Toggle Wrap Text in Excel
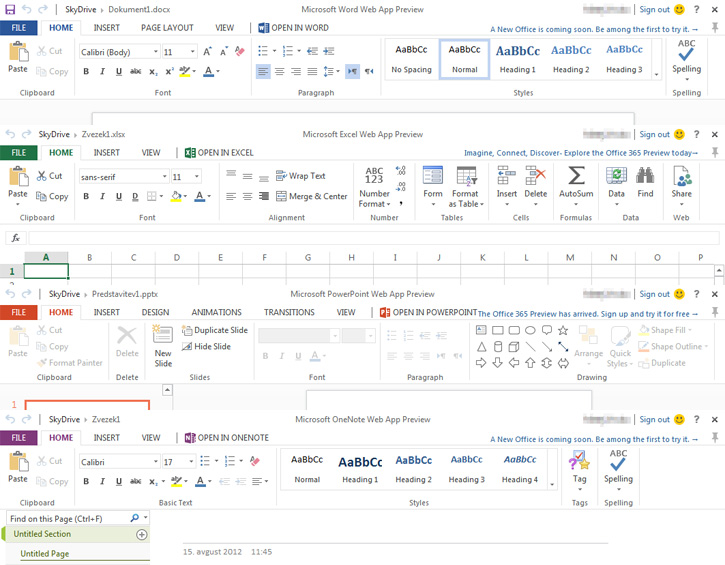Image resolution: width=725 pixels, height=565 pixels. point(301,176)
